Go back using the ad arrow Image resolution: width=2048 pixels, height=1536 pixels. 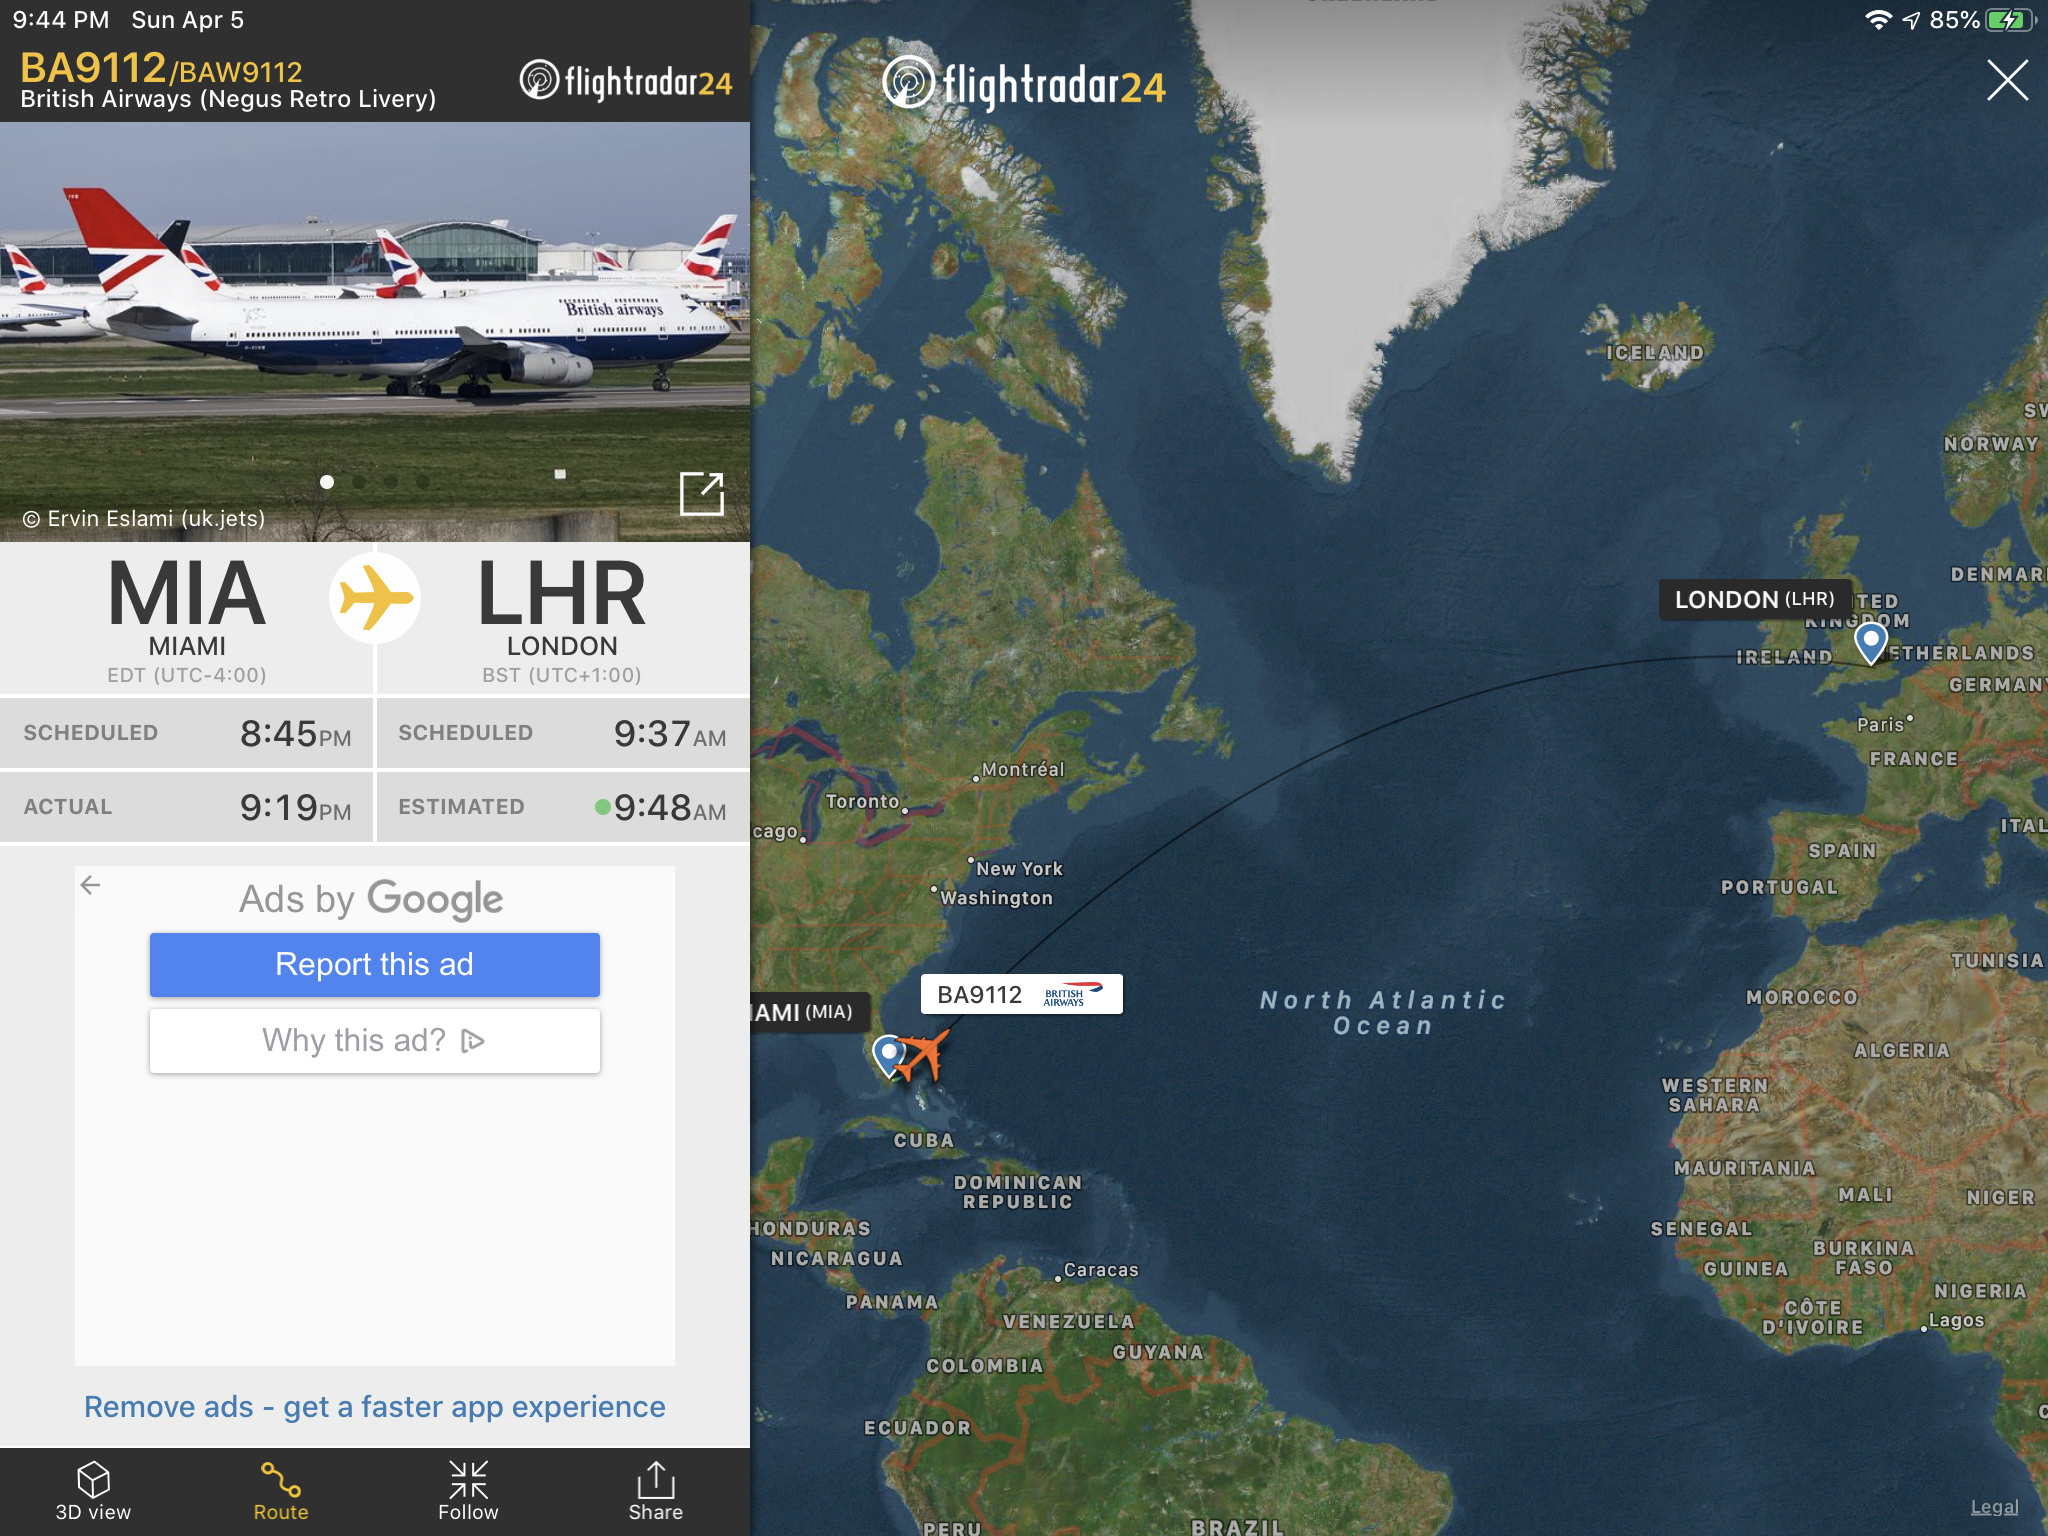point(91,885)
